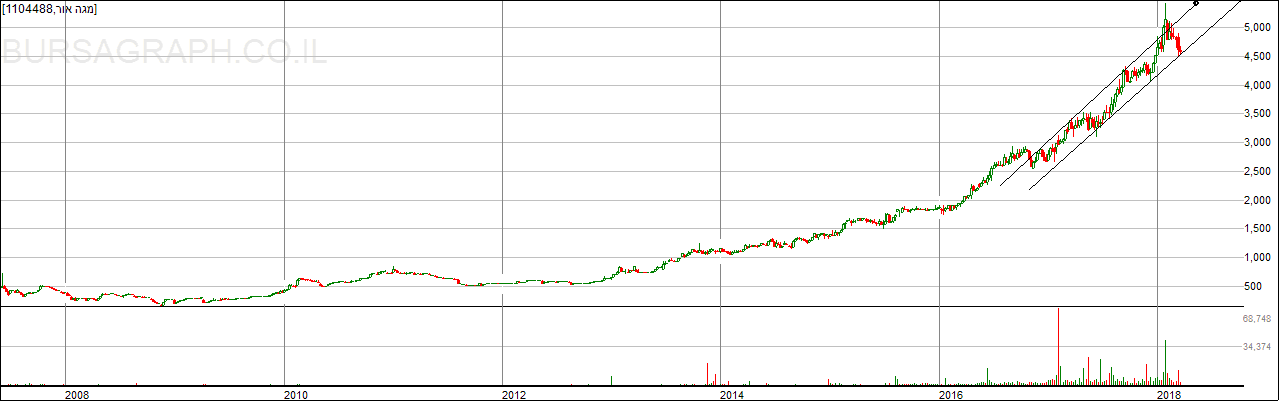Select the 2008 year label on time axis
The height and width of the screenshot is (401, 1279).
point(76,395)
